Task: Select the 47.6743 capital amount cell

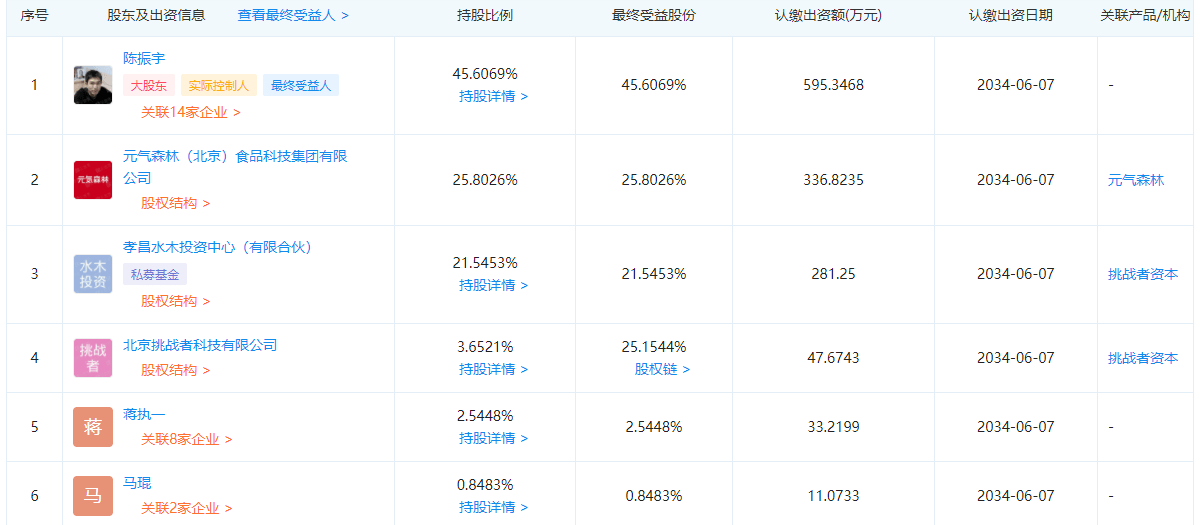Action: (x=833, y=358)
